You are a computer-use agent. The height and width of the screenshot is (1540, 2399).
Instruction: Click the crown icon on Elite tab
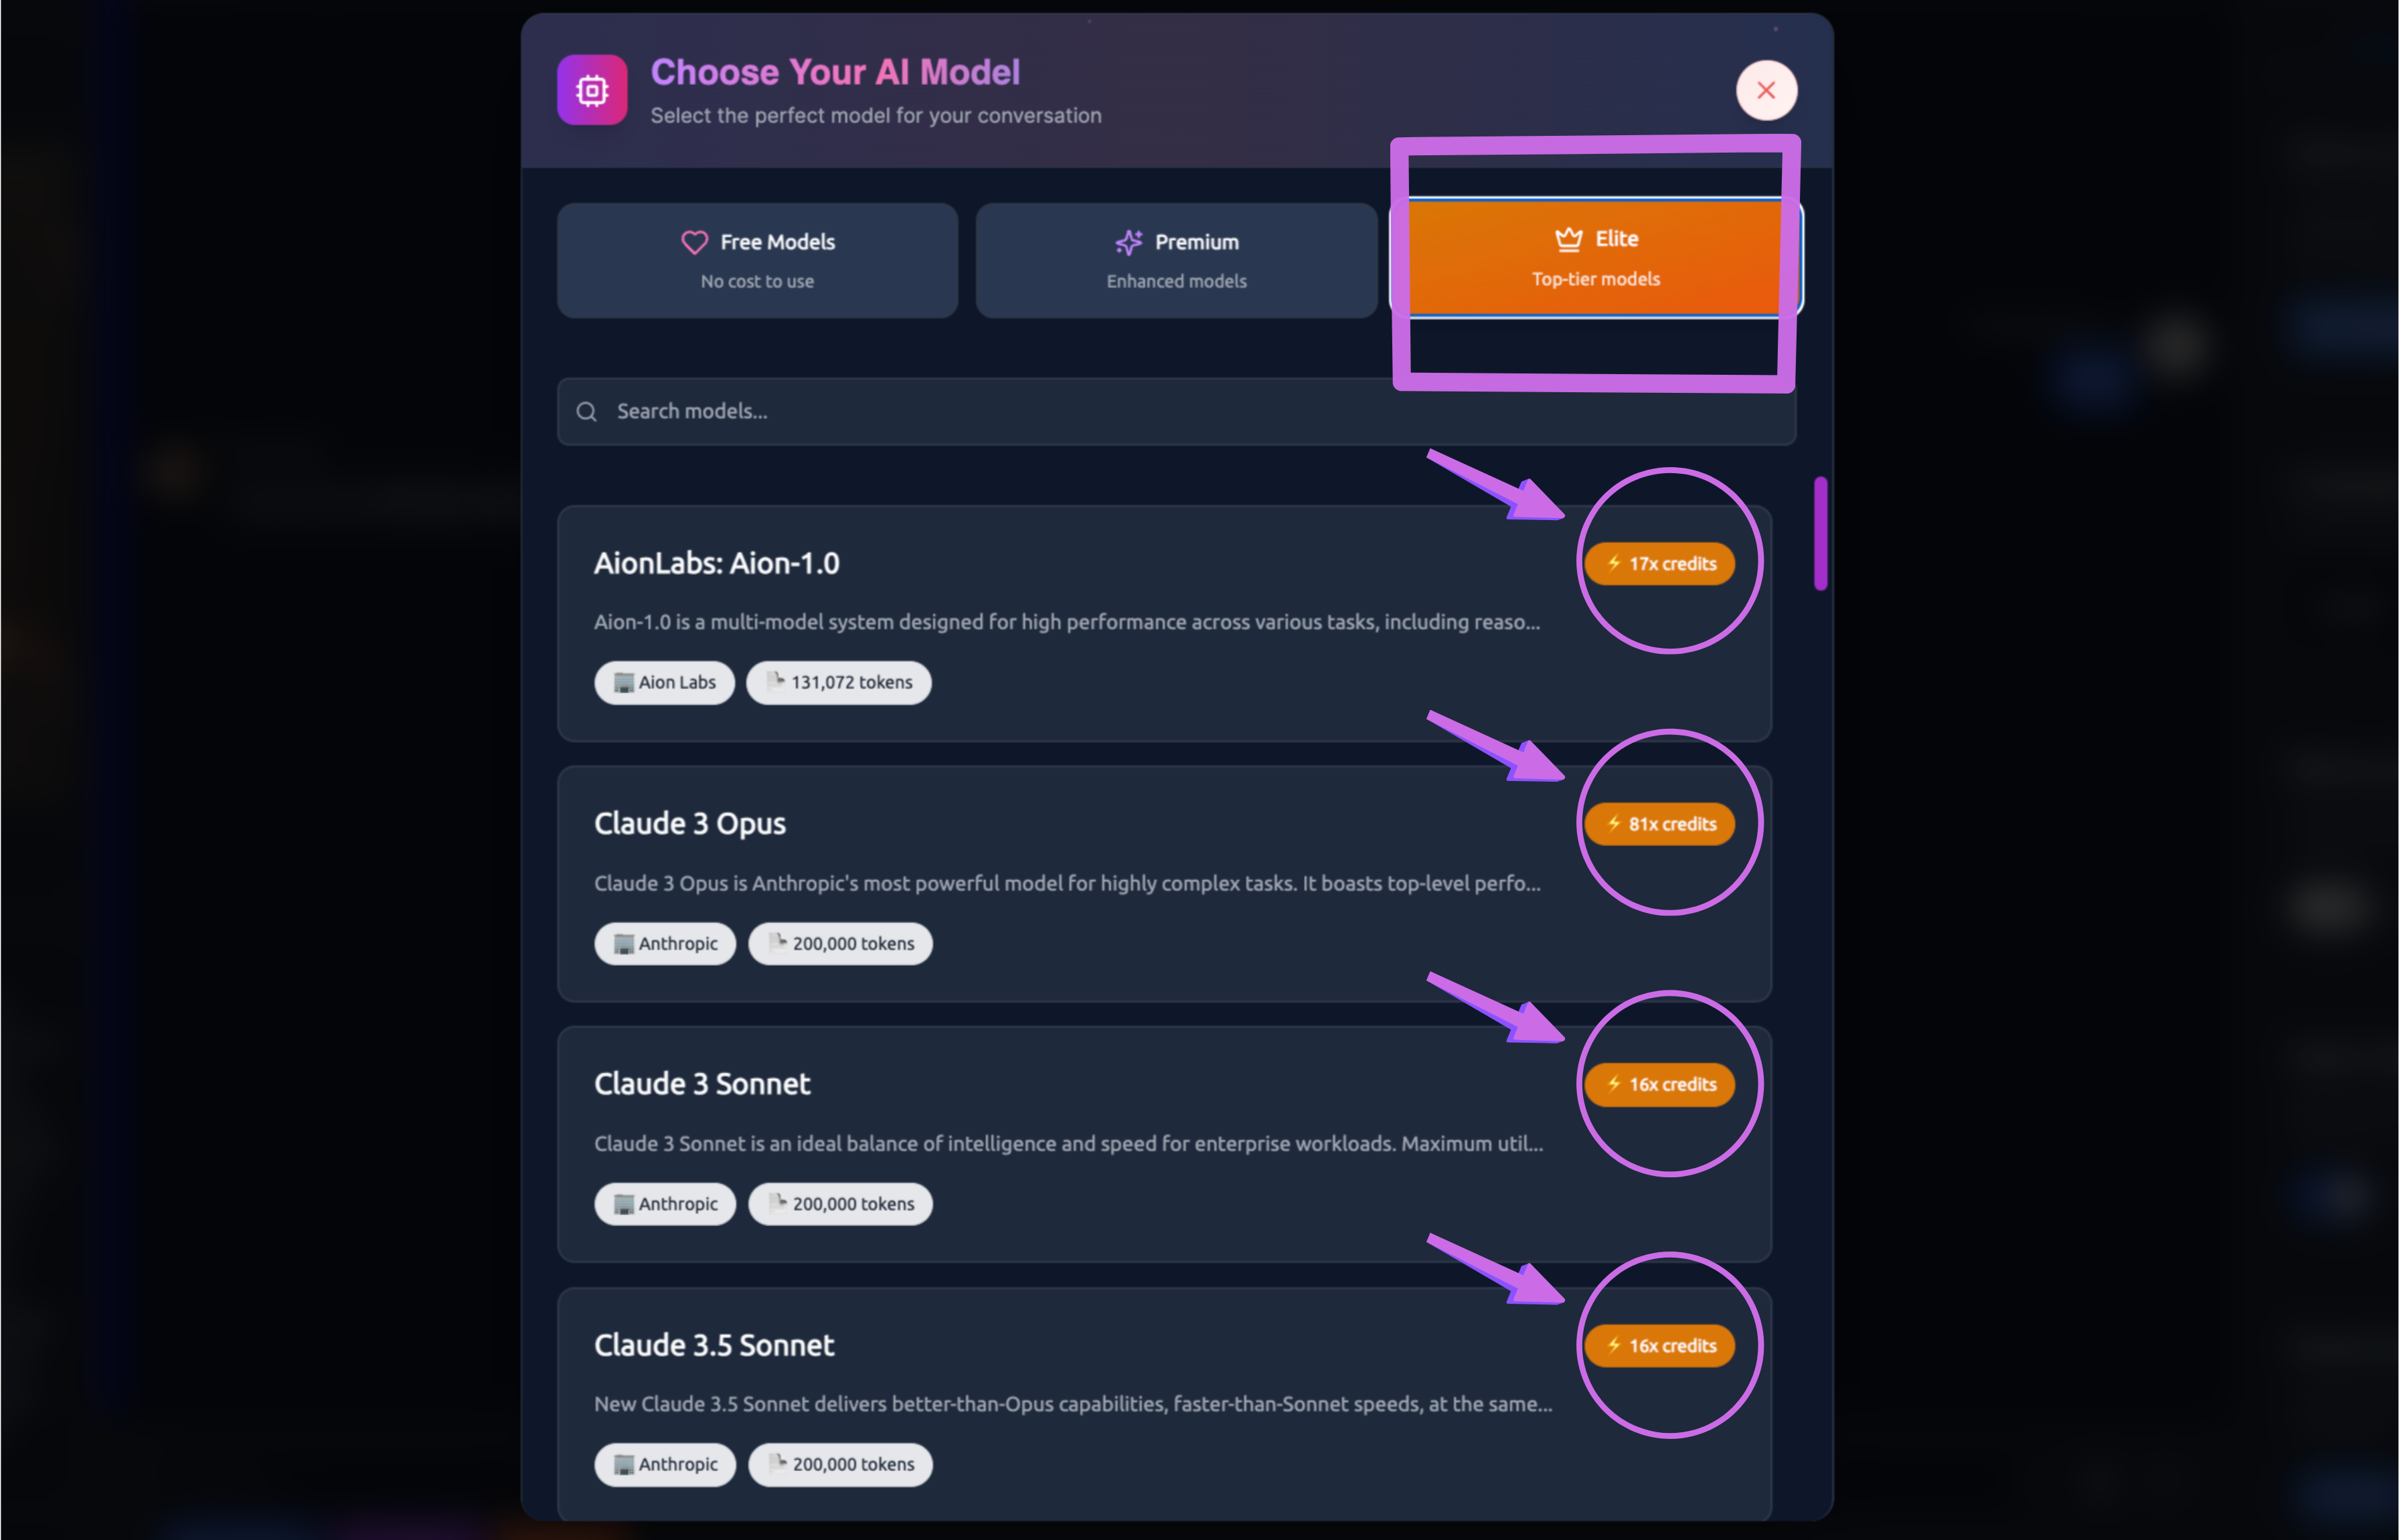tap(1568, 239)
